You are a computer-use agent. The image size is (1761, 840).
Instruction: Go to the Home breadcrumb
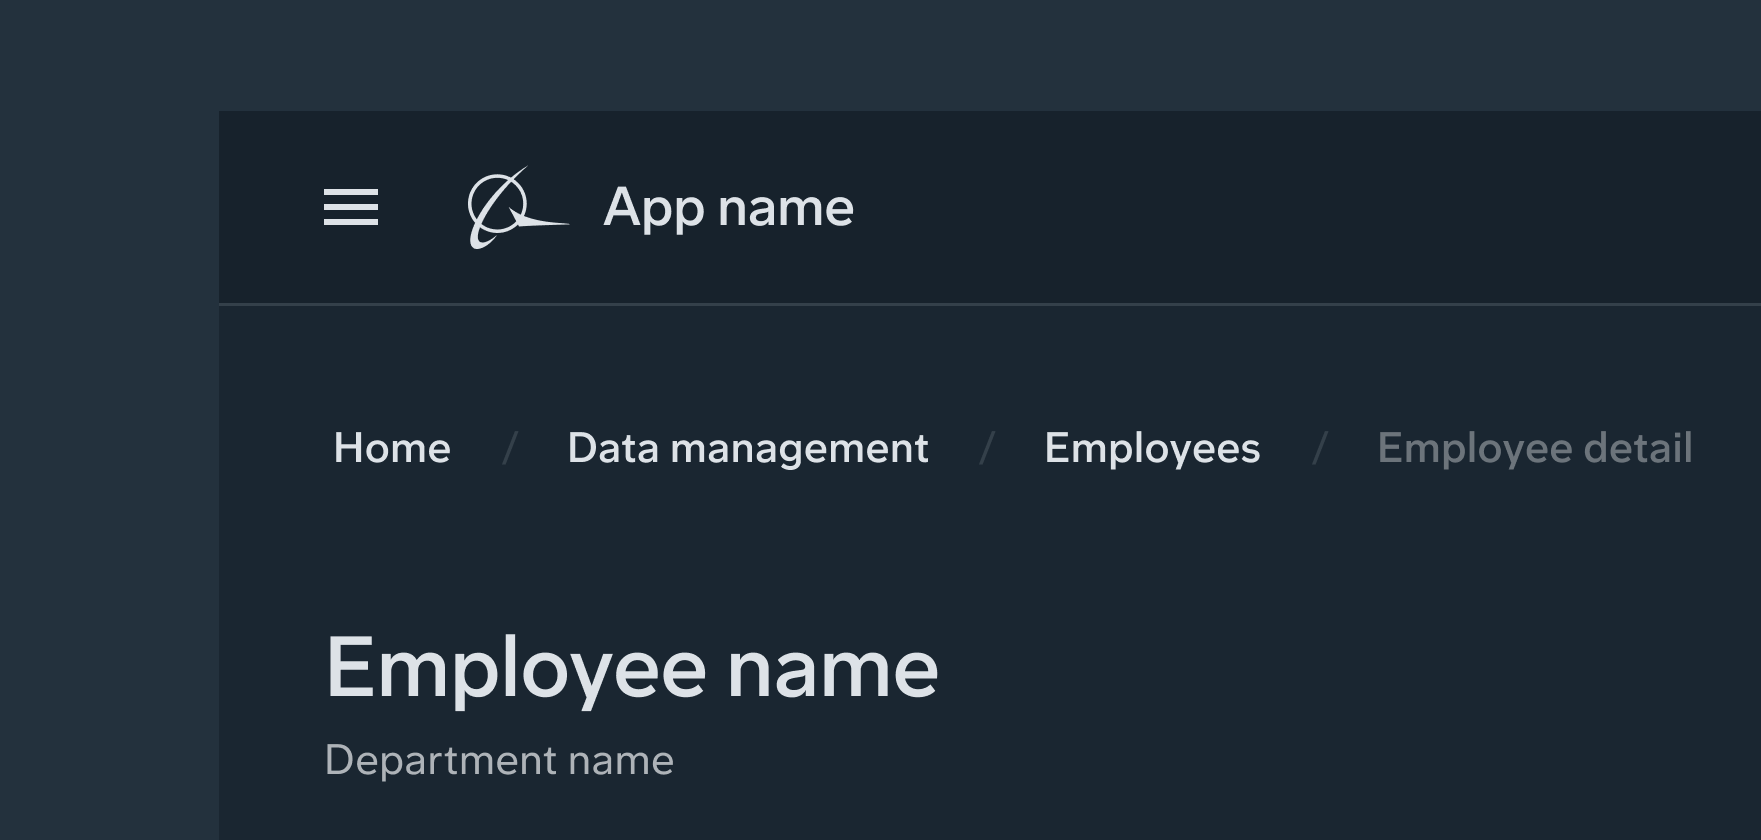392,447
